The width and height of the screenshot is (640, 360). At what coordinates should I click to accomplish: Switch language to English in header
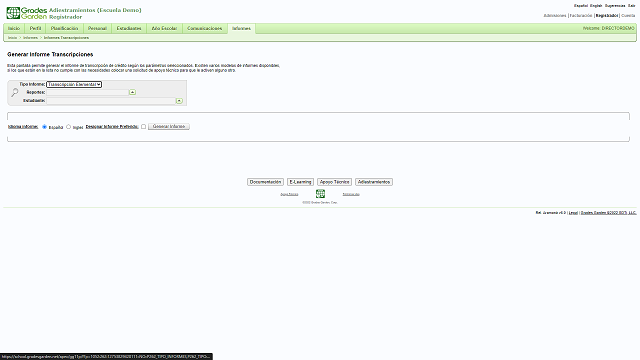coord(596,6)
